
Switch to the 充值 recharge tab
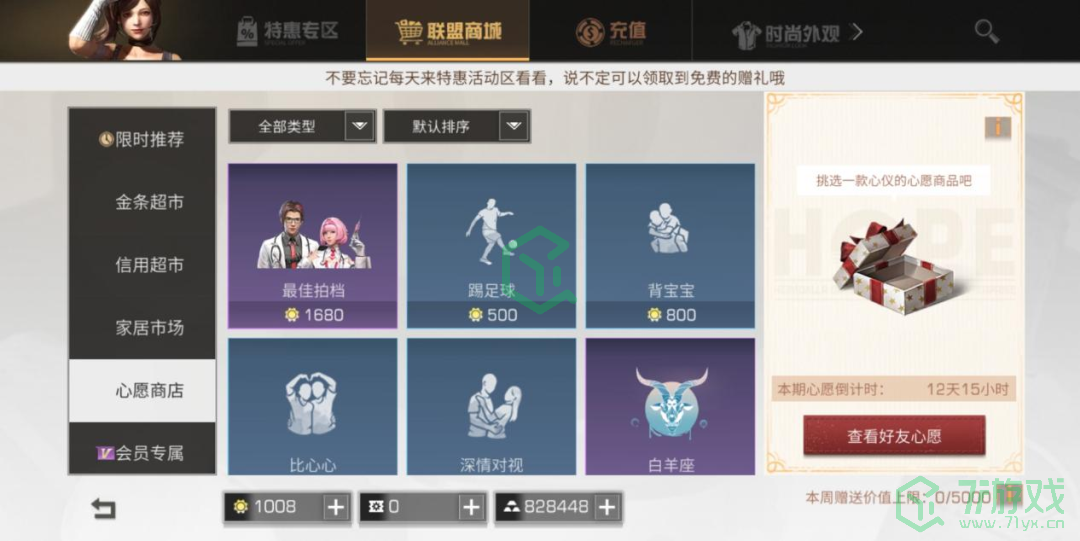coord(610,31)
